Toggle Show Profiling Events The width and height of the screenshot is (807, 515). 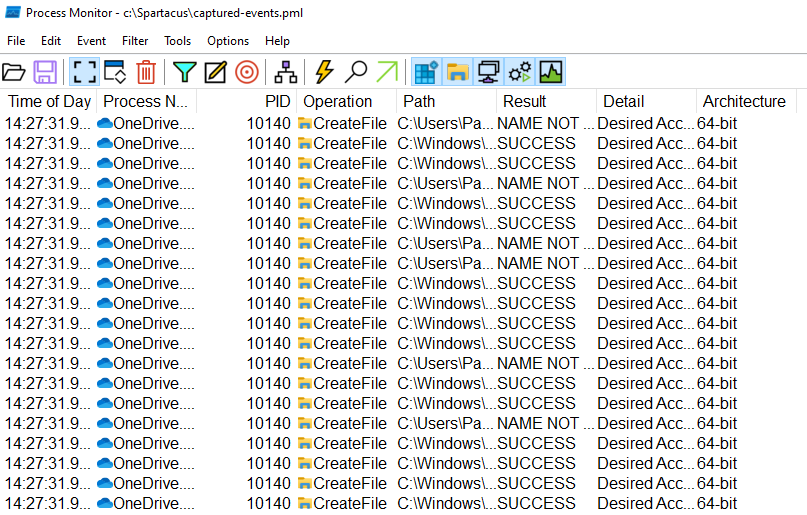pyautogui.click(x=551, y=72)
